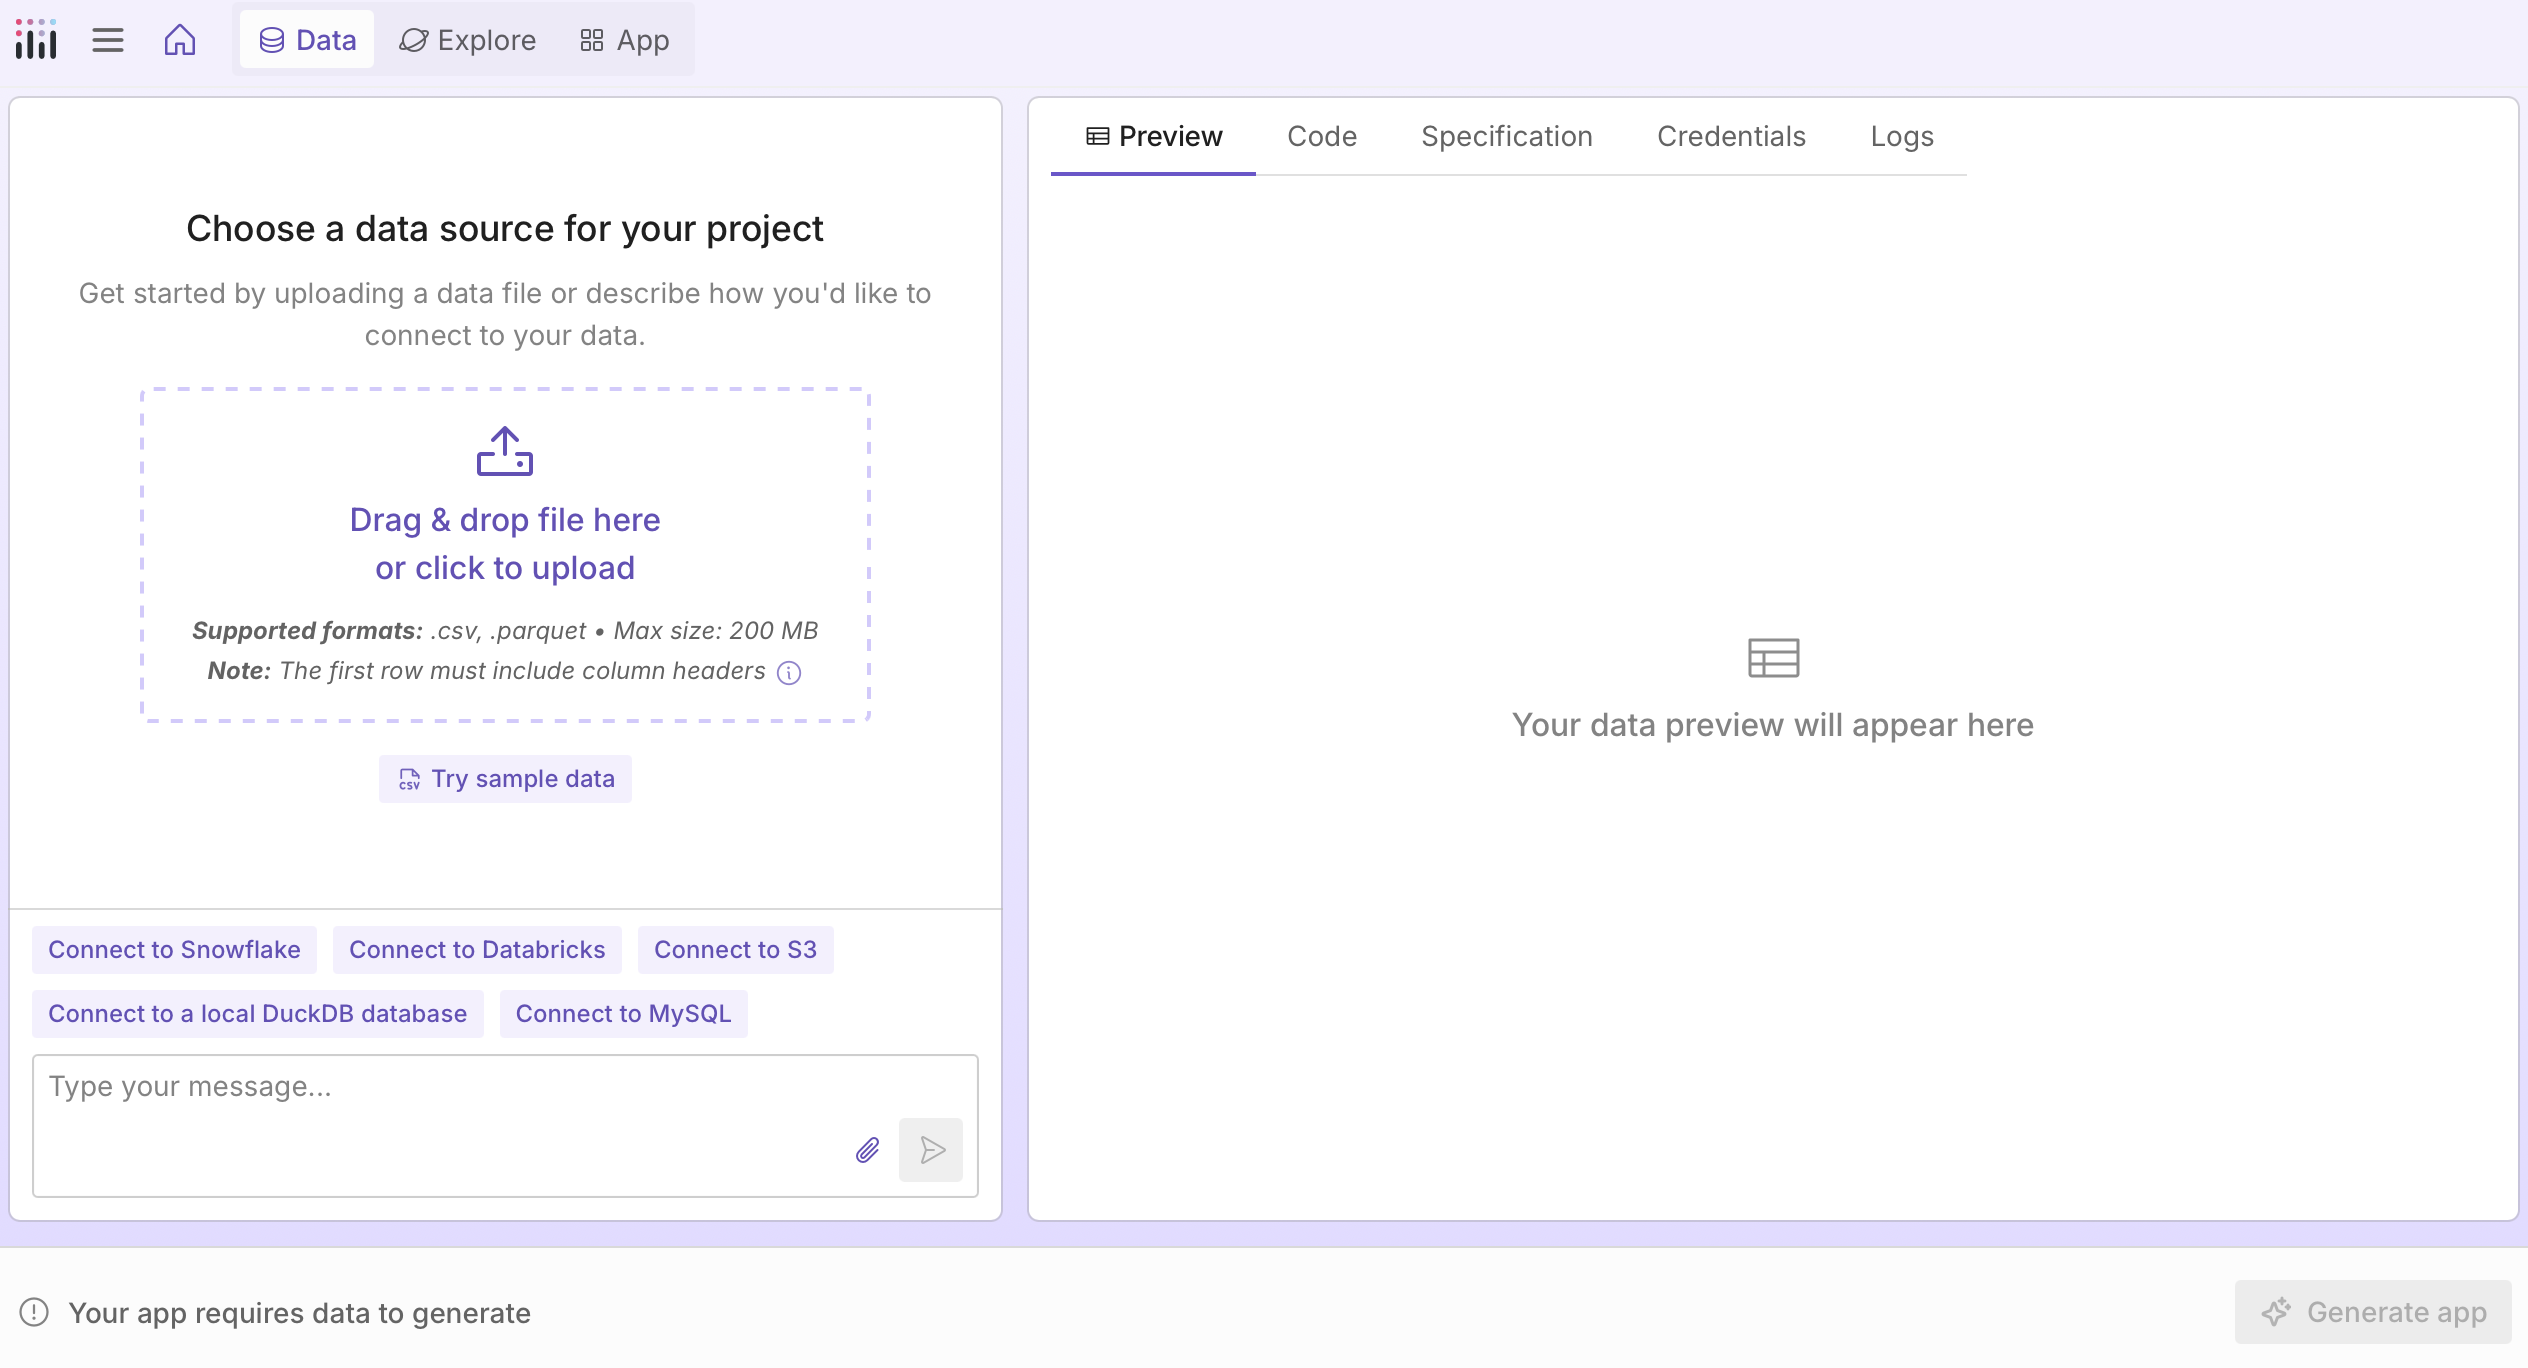Click the app logo in the top-left corner

coord(35,38)
